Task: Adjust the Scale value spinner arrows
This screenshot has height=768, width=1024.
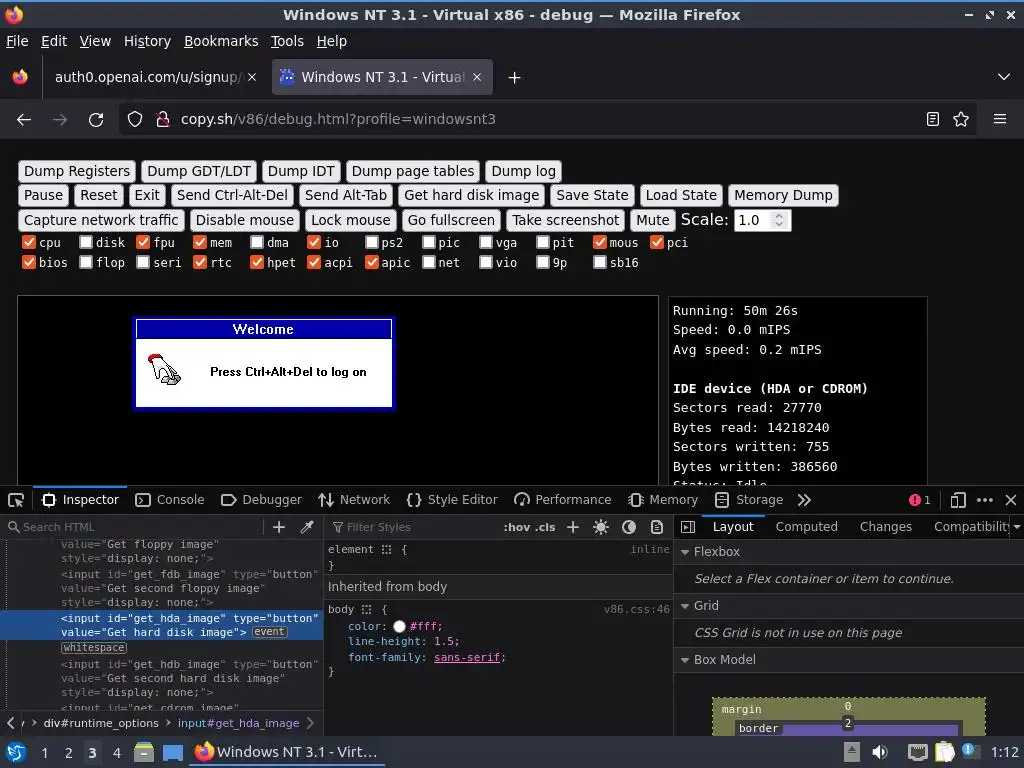Action: [778, 220]
